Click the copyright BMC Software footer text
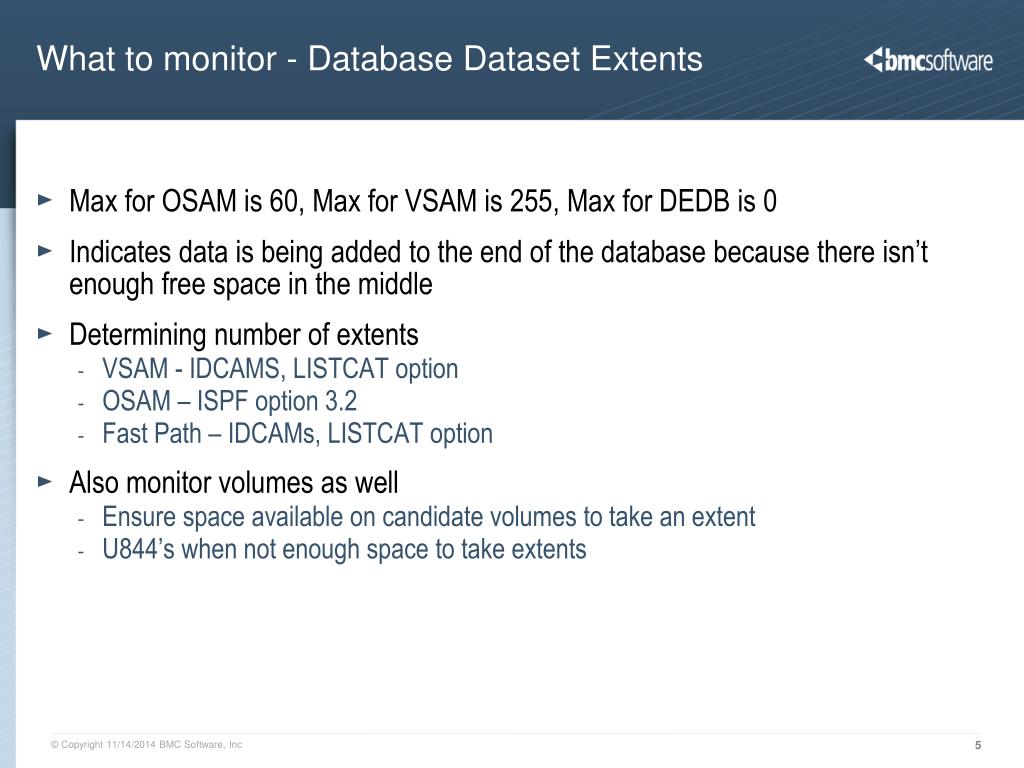Image resolution: width=1024 pixels, height=768 pixels. pos(147,745)
